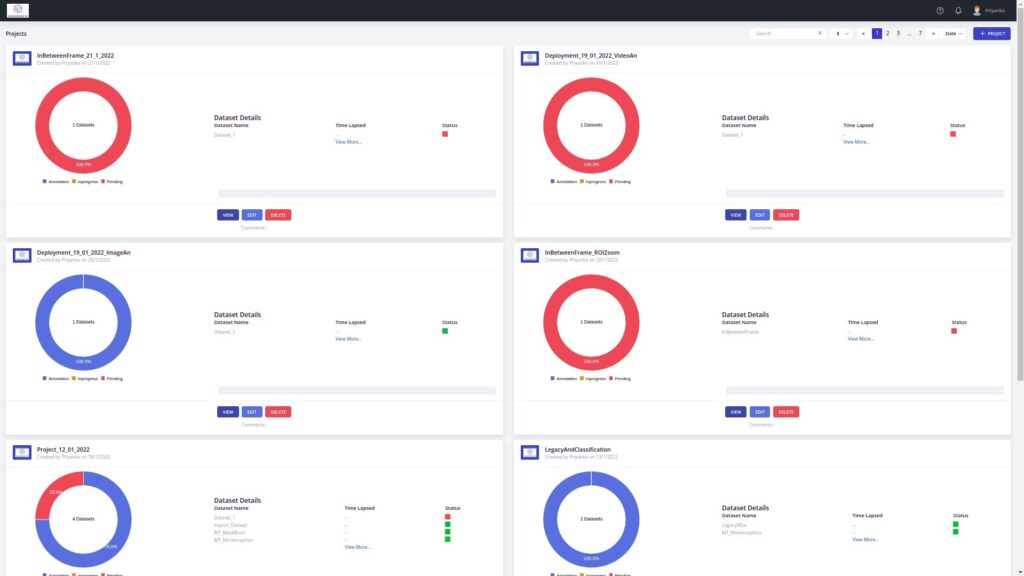
Task: Click the clear X icon in search box
Action: 820,33
